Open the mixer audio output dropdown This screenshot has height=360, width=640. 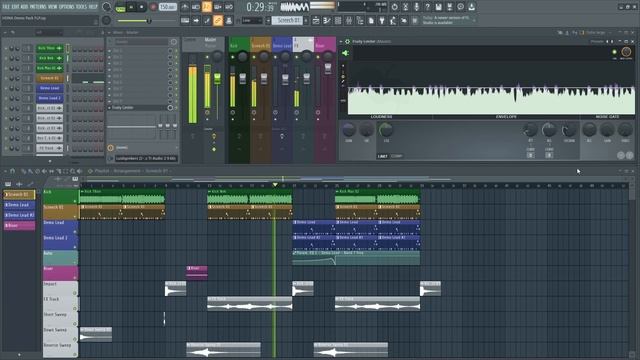tap(146, 158)
